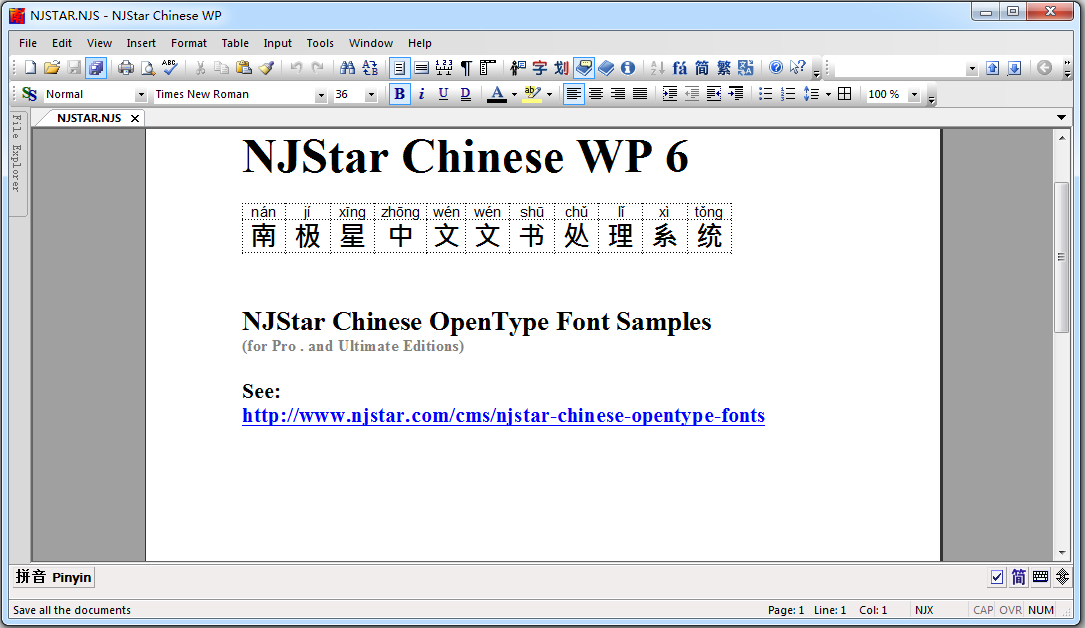Apply font color with A swatch
This screenshot has height=628, width=1085.
pyautogui.click(x=497, y=94)
